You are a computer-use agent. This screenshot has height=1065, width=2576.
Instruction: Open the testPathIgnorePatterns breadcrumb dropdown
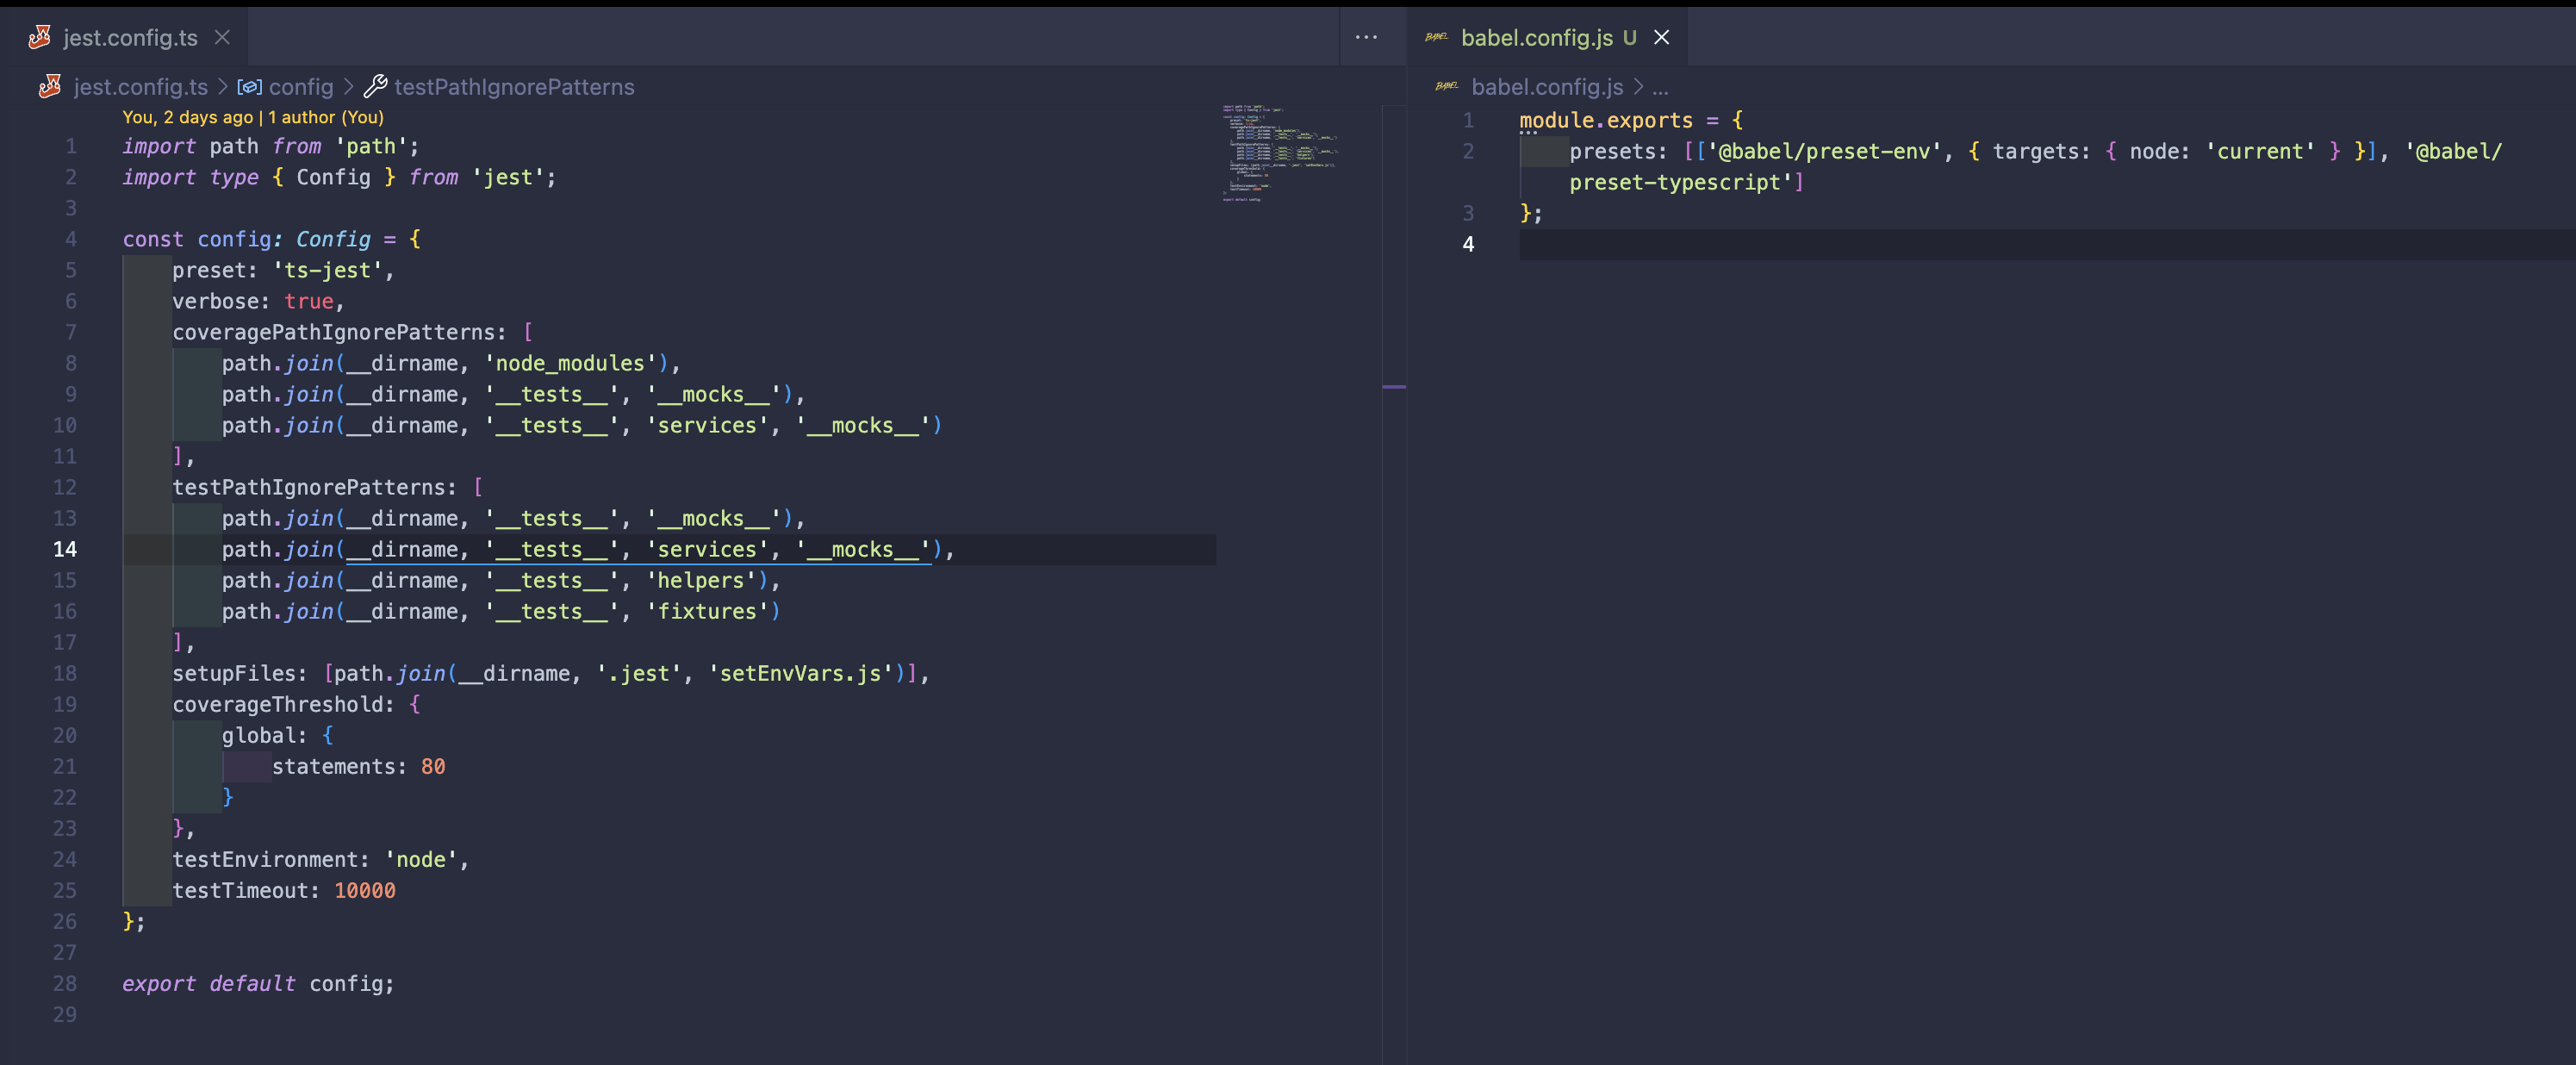click(x=514, y=87)
